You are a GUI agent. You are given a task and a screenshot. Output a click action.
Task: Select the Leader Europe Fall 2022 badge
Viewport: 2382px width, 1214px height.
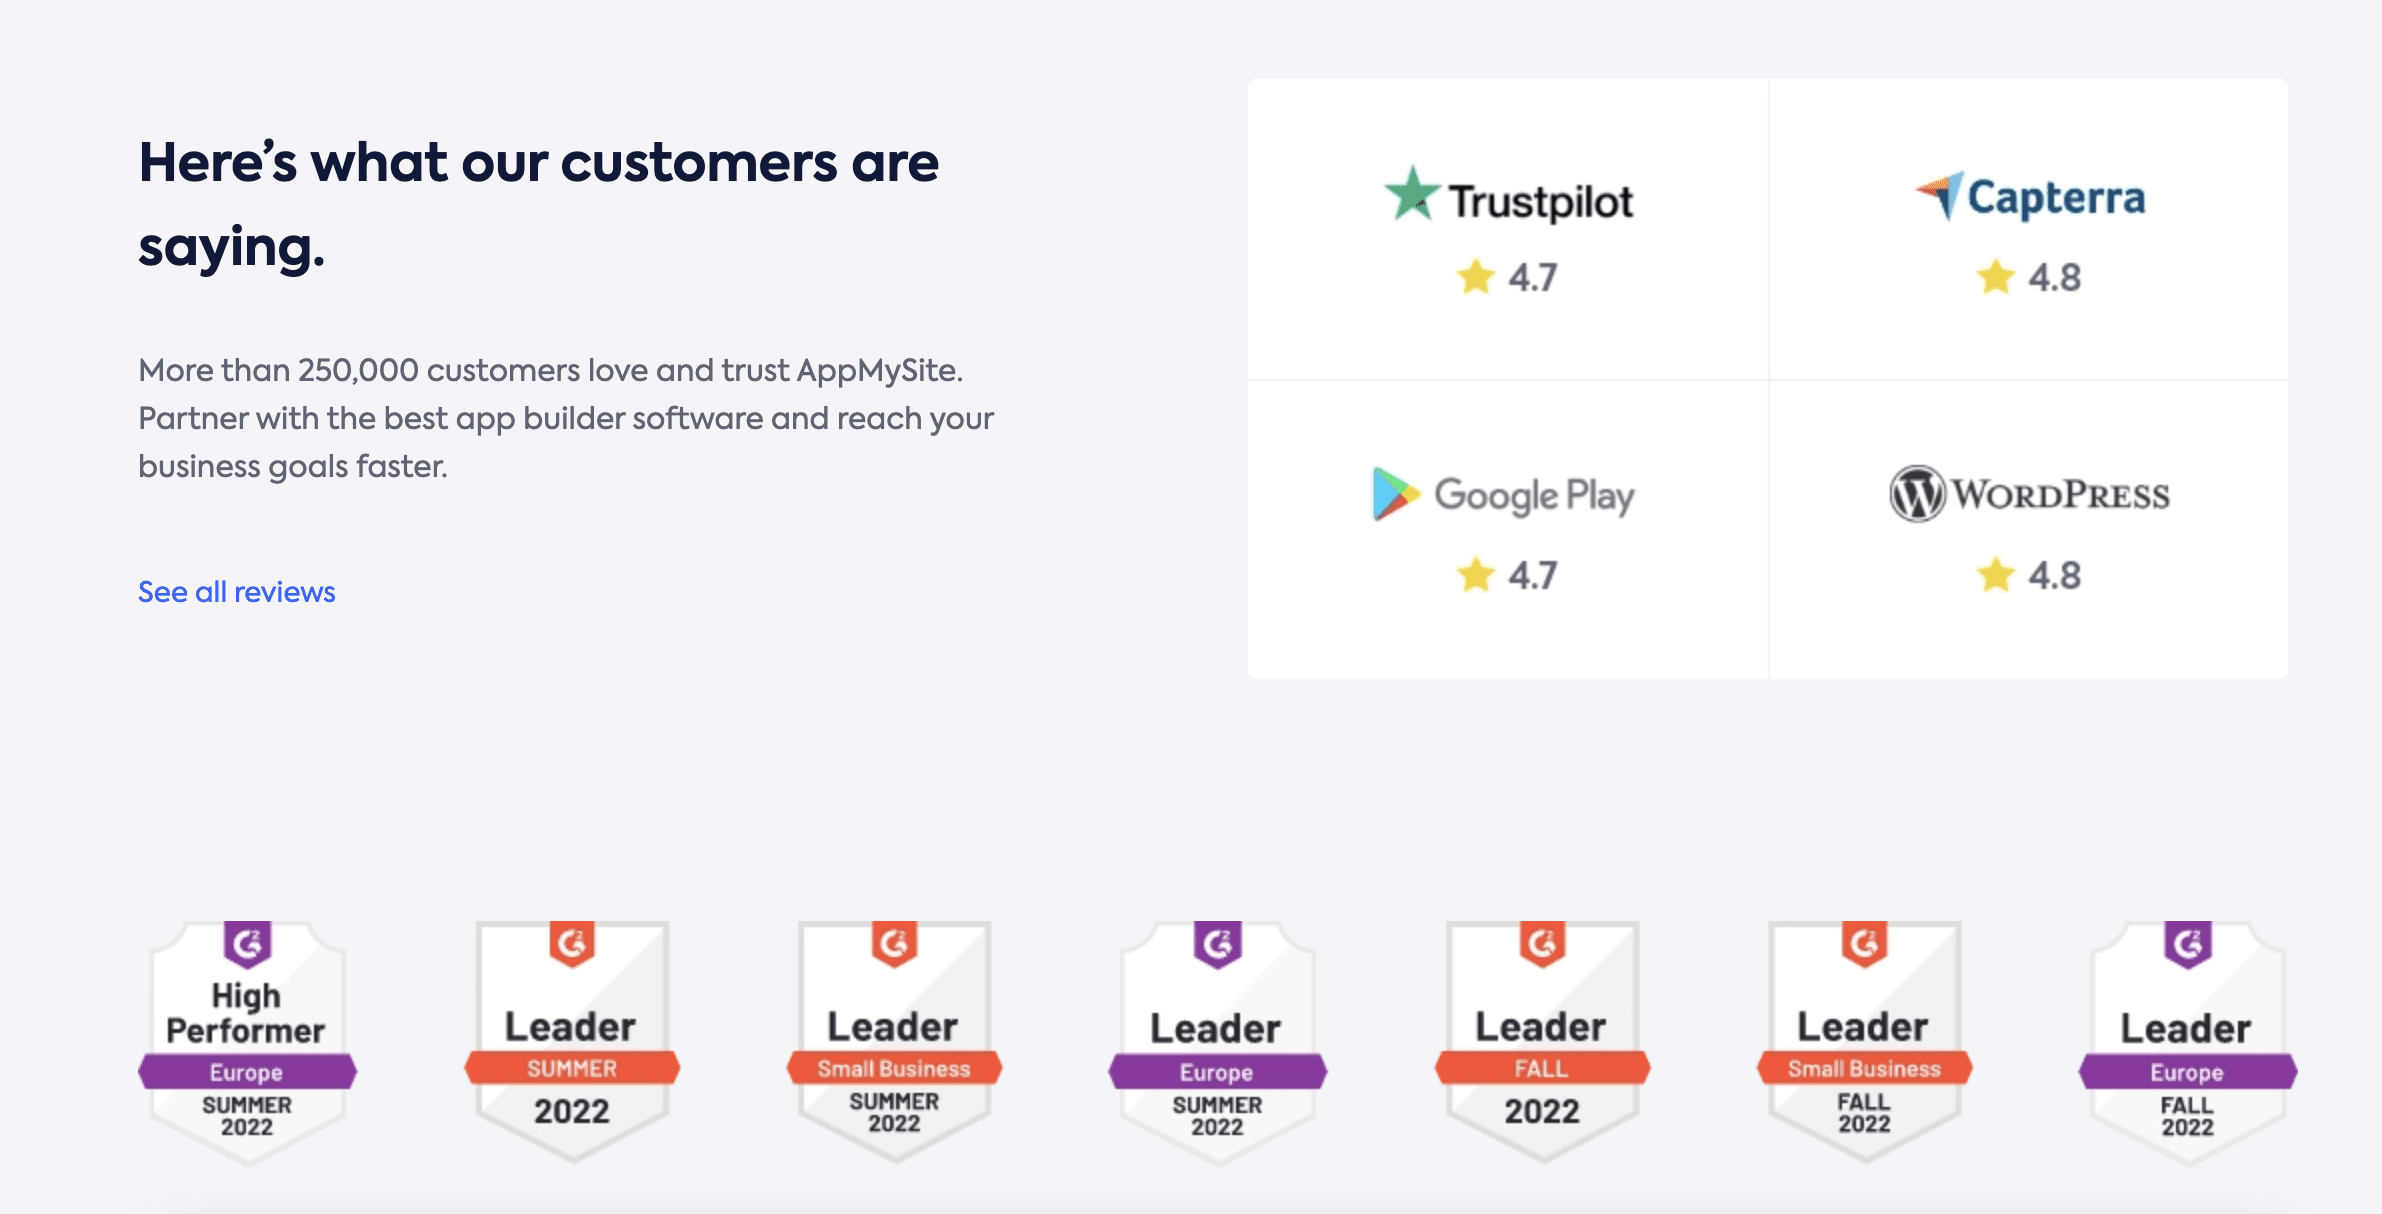click(x=2187, y=1041)
